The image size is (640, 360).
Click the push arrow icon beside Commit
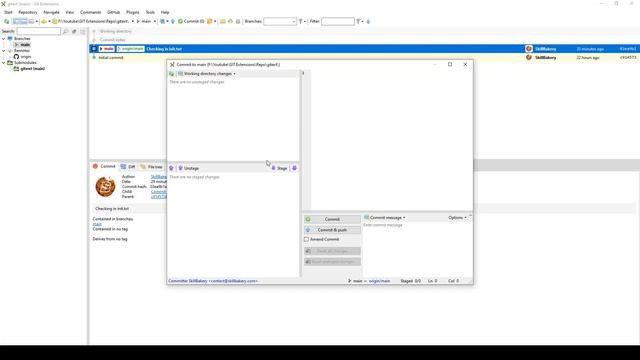pyautogui.click(x=173, y=21)
